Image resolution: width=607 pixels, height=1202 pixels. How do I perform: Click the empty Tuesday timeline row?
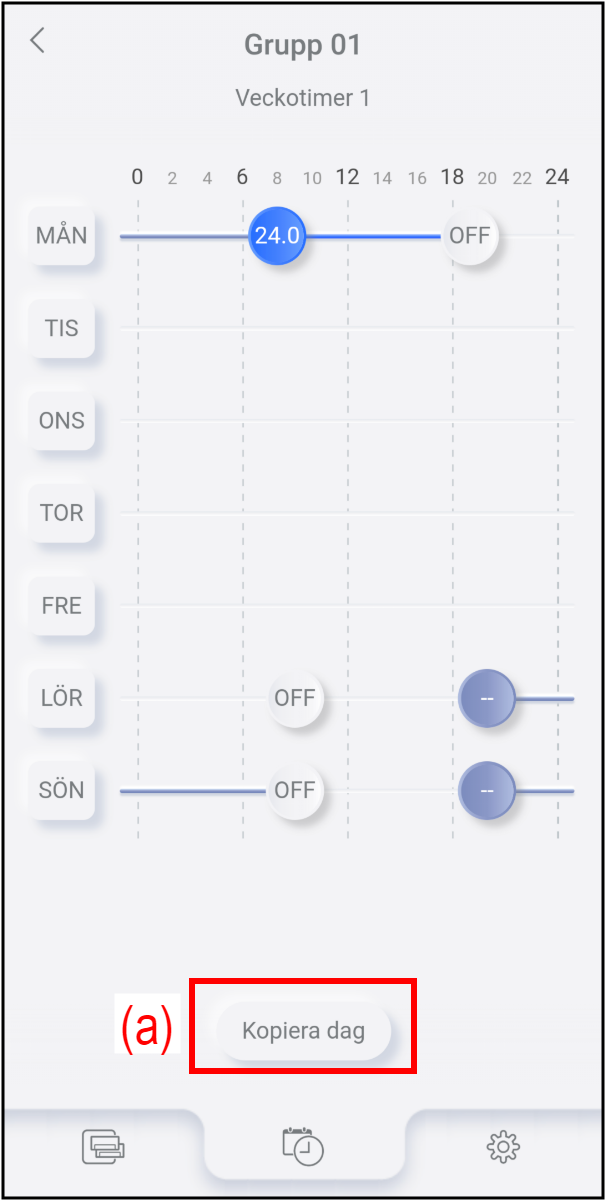[346, 328]
